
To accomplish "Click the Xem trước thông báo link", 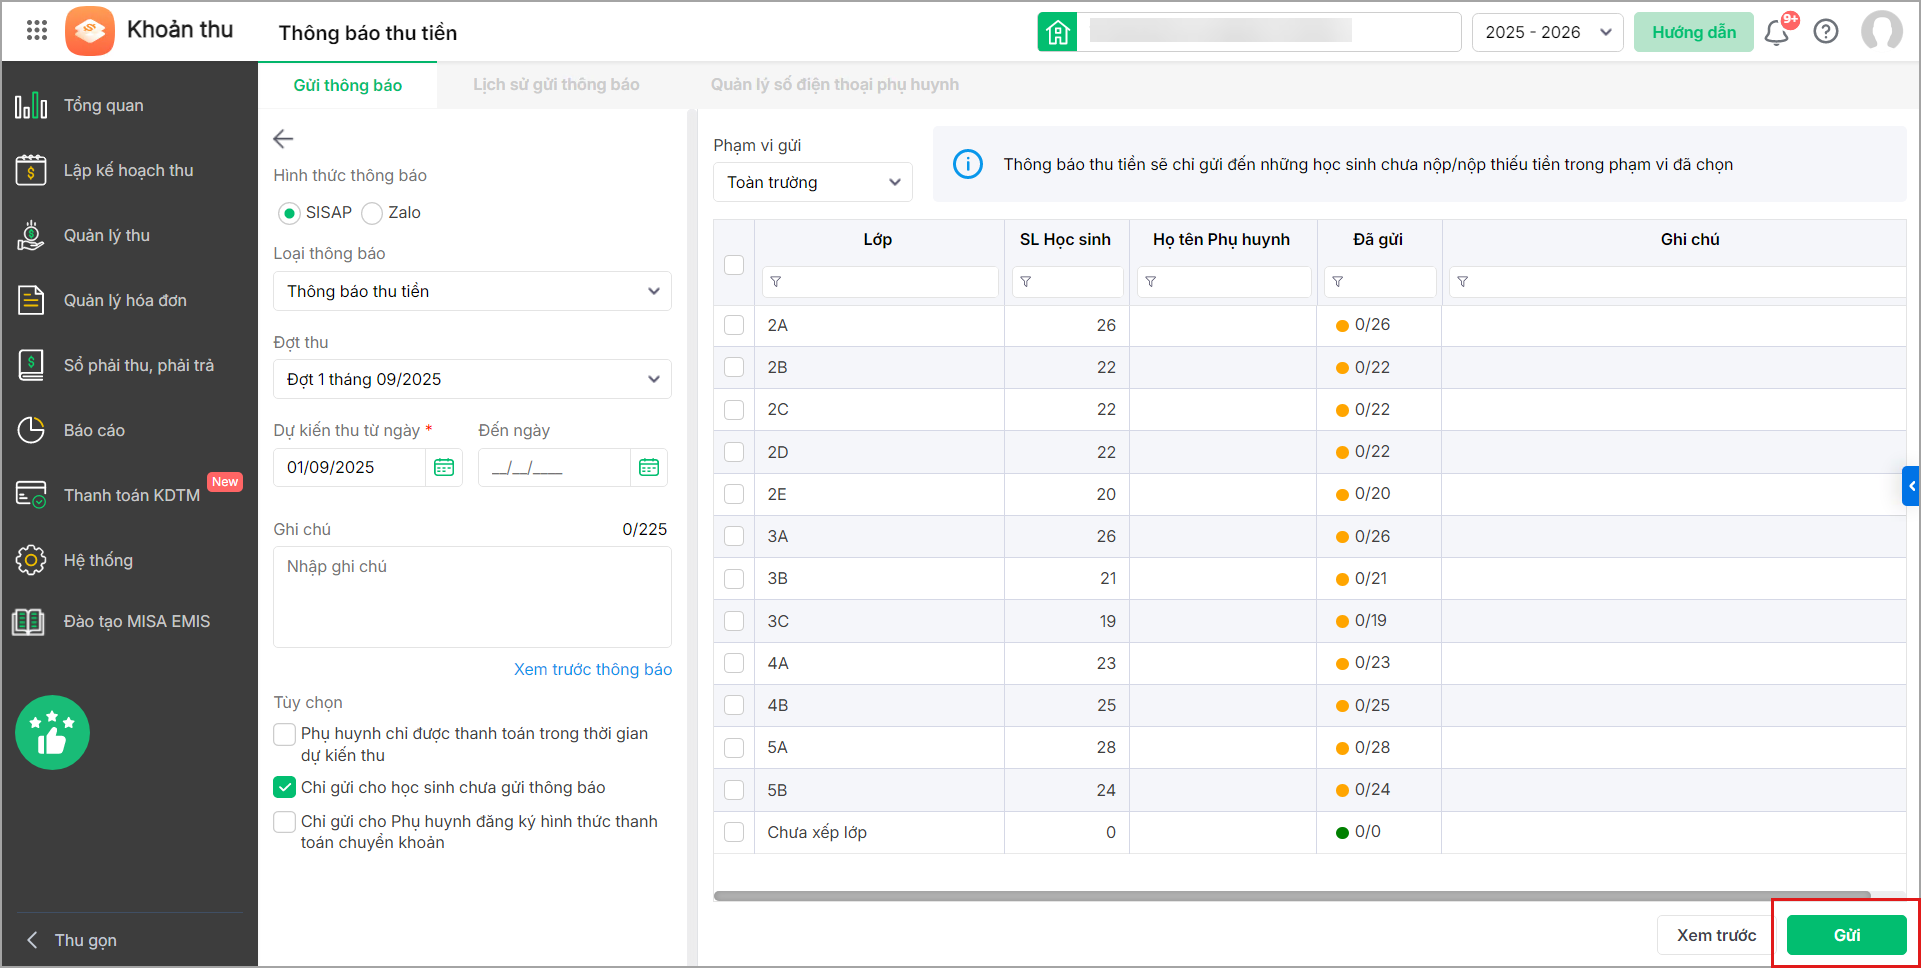I will tap(592, 669).
